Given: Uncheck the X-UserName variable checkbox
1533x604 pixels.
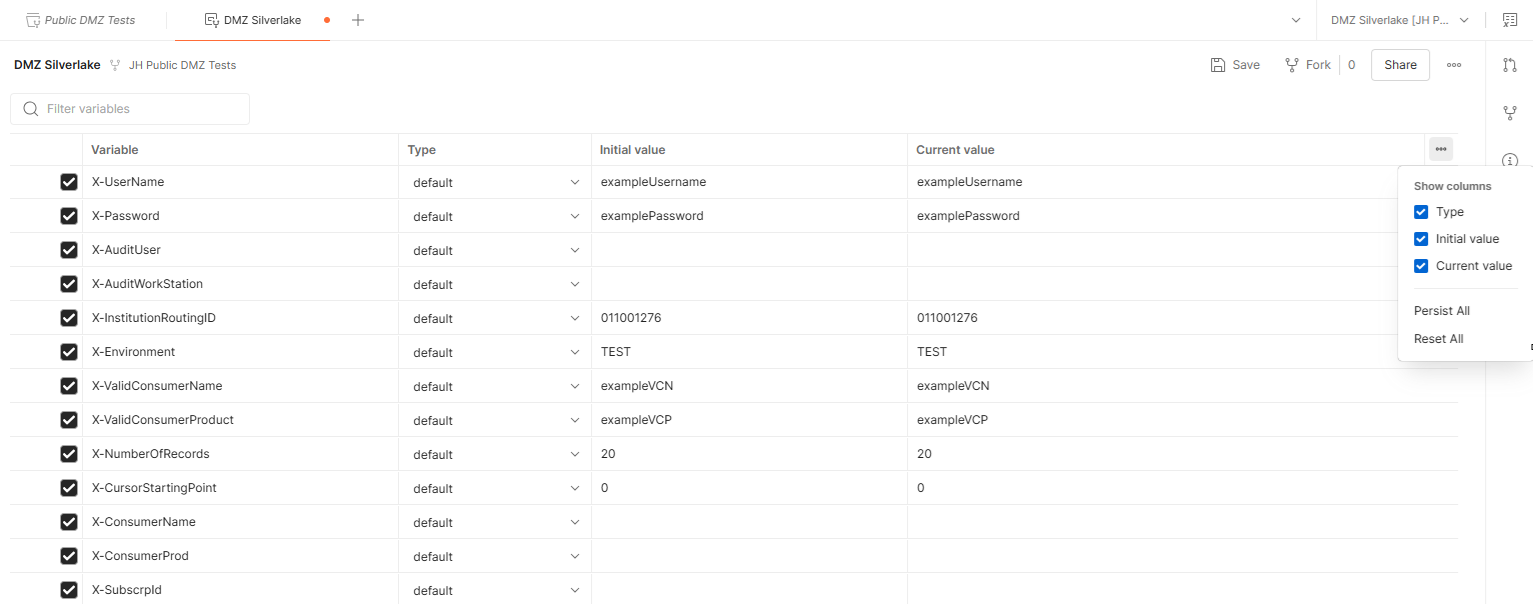Looking at the screenshot, I should click(x=68, y=181).
